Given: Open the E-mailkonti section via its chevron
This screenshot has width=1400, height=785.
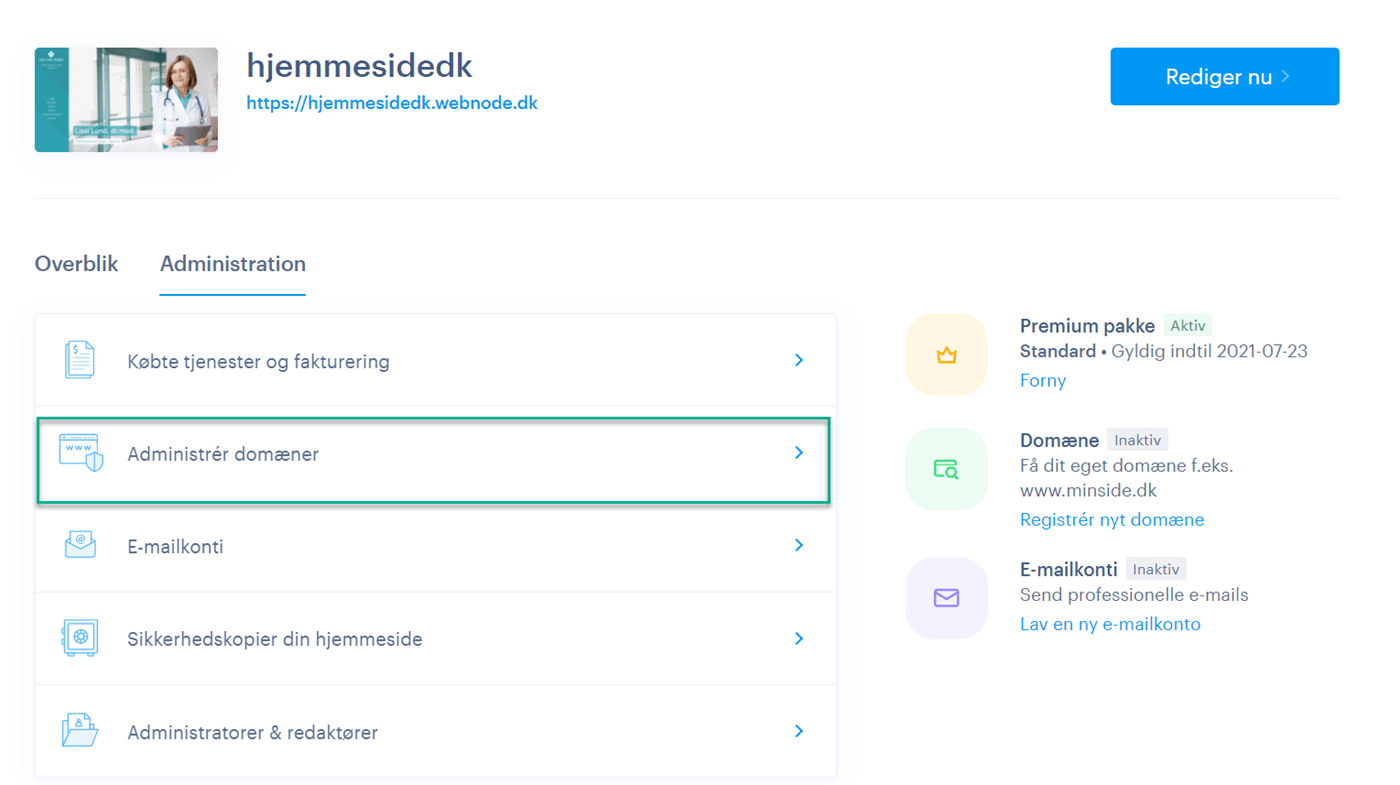Looking at the screenshot, I should click(x=798, y=545).
